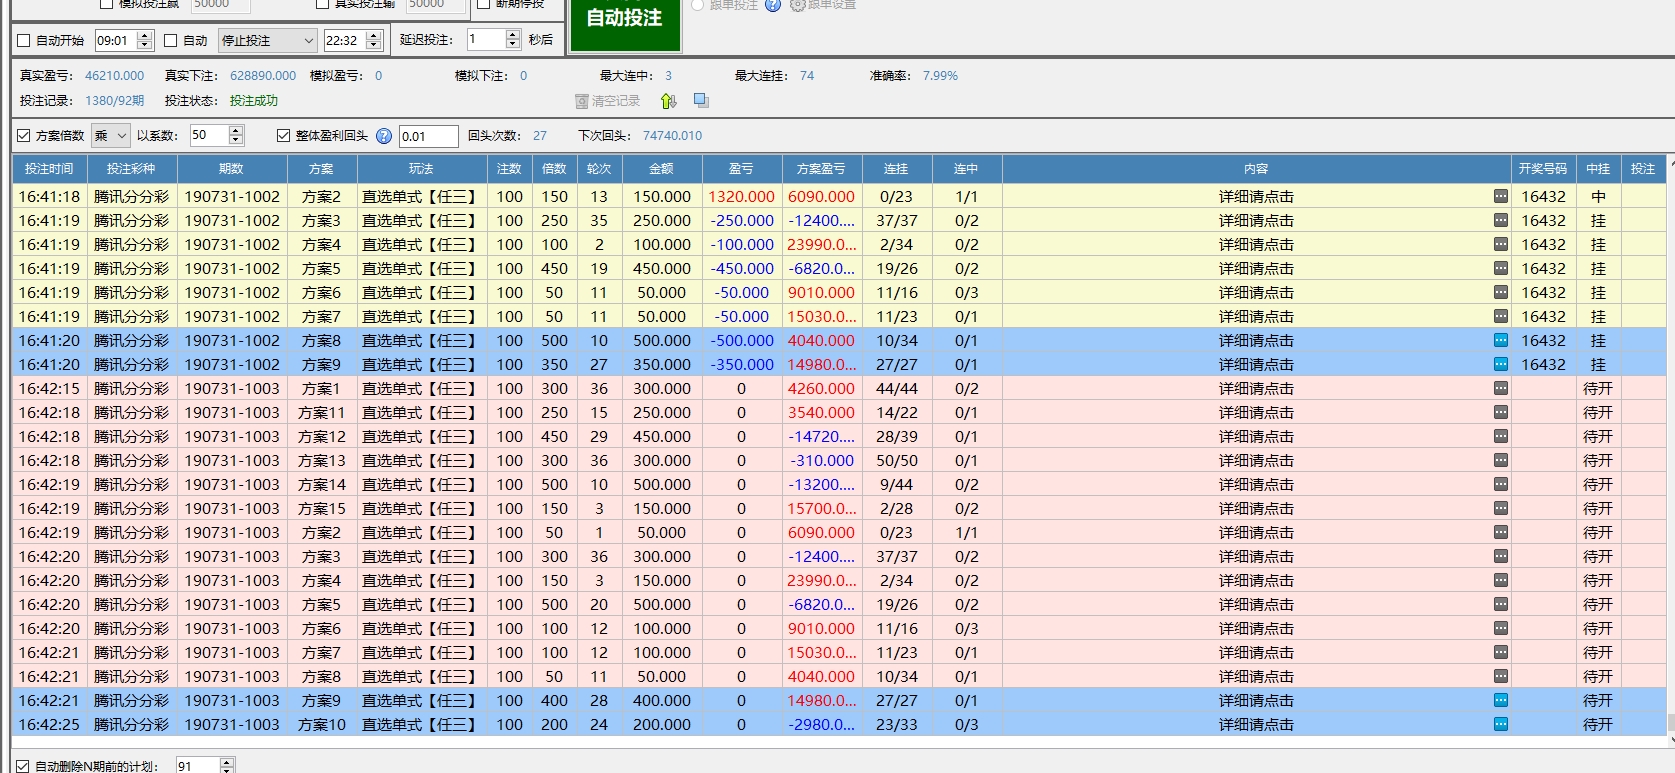Image resolution: width=1675 pixels, height=773 pixels.
Task: Open details icon for 方案14 row
Action: [1500, 484]
